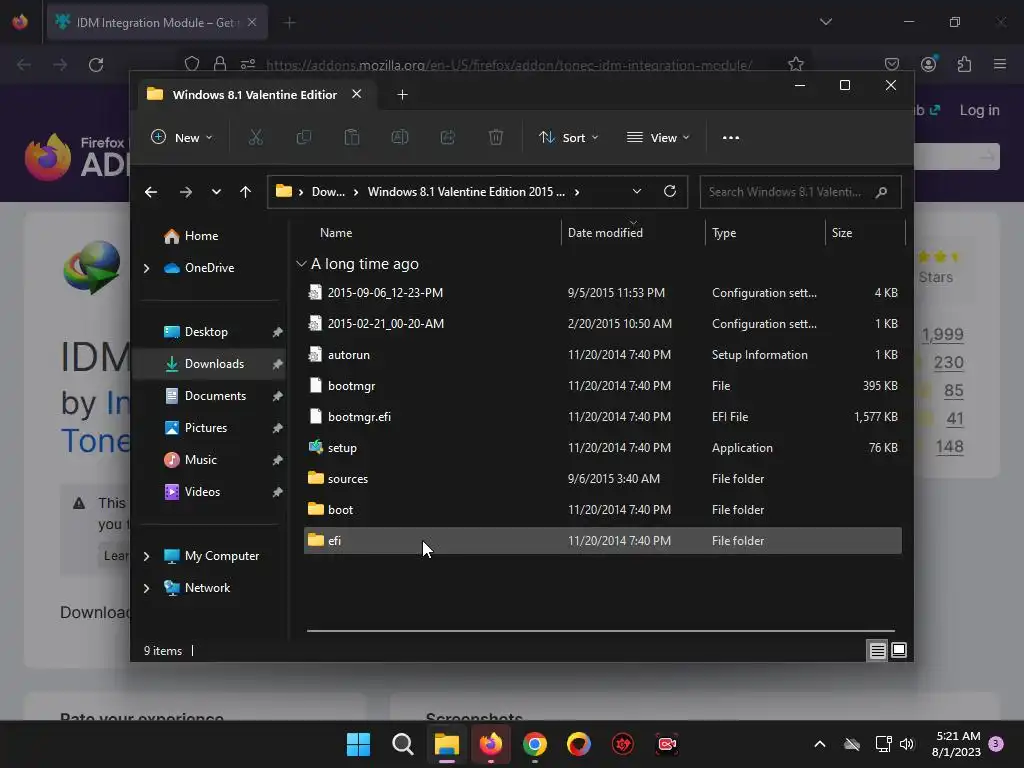Click the 1,999 ratings count link
1024x768 pixels.
pyautogui.click(x=942, y=334)
